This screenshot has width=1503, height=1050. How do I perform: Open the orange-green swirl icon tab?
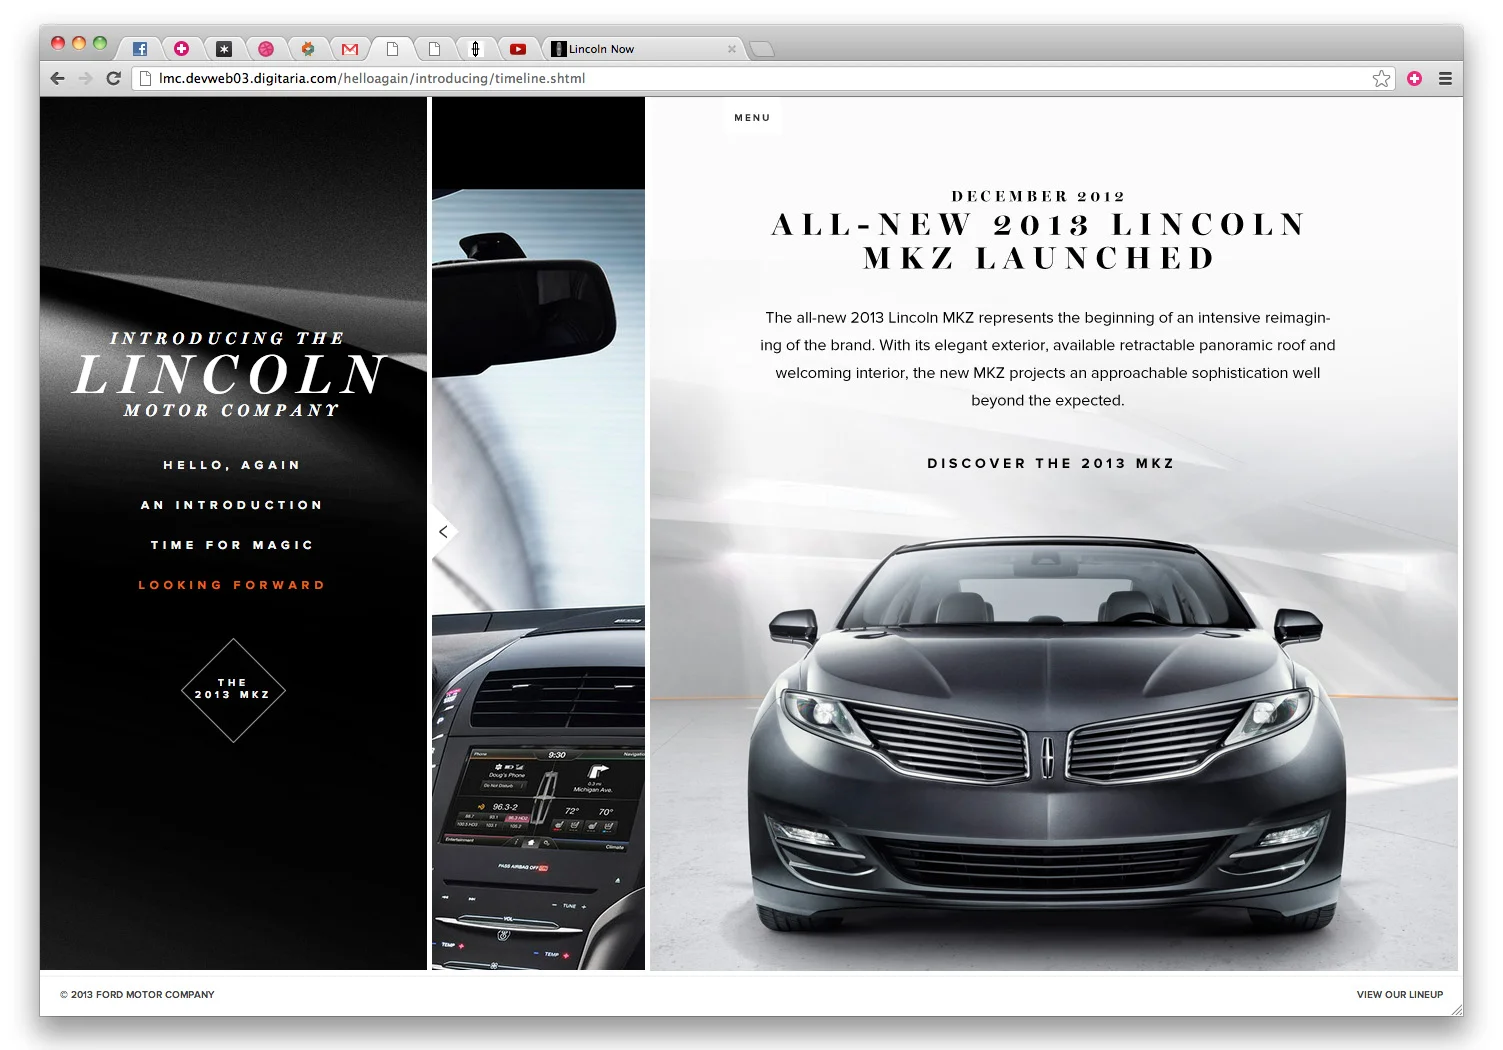pyautogui.click(x=308, y=49)
